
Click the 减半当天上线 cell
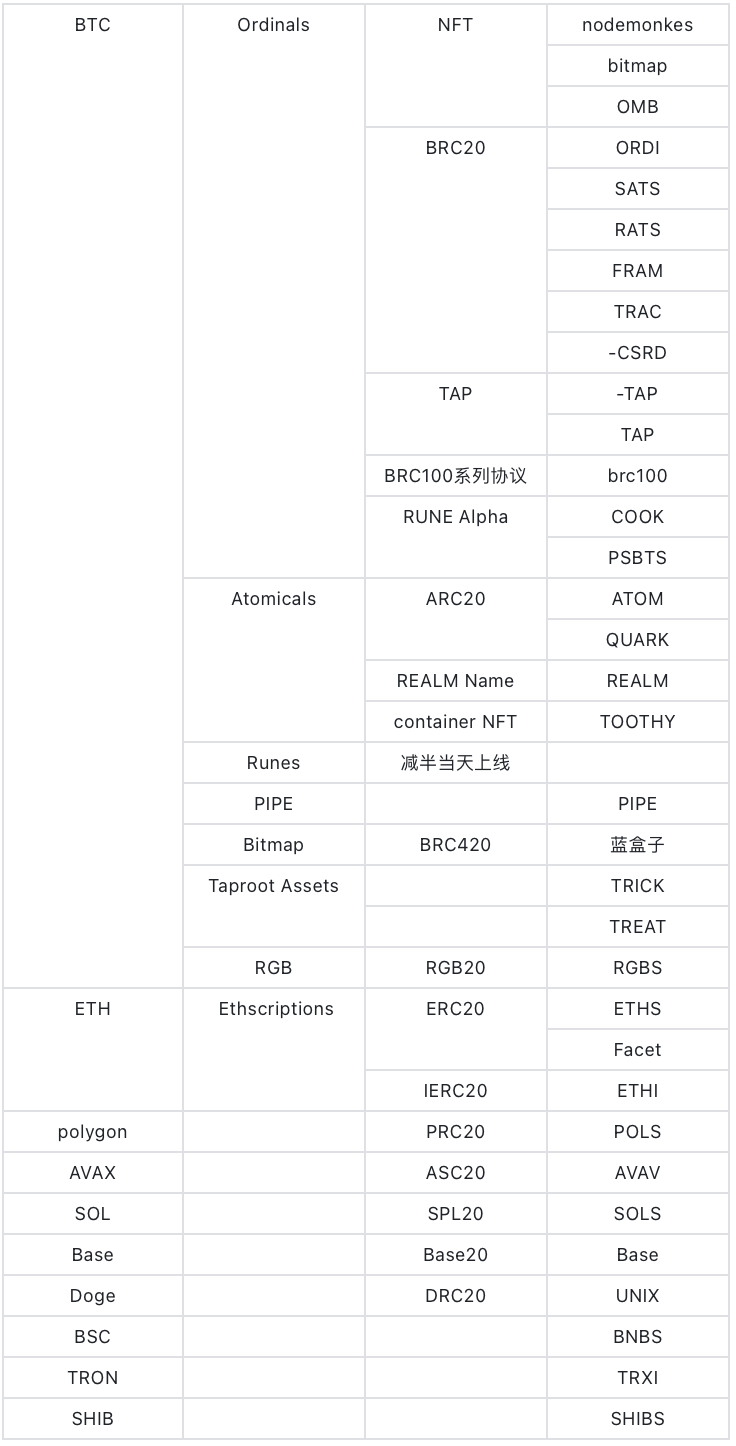[455, 763]
